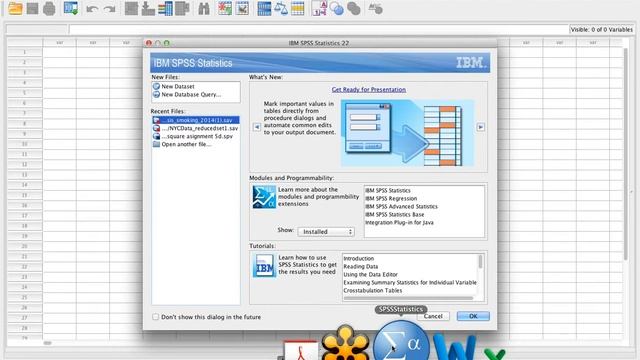Check Don't show this dialog in the future
Screen dimensions: 640x360
(x=156, y=317)
